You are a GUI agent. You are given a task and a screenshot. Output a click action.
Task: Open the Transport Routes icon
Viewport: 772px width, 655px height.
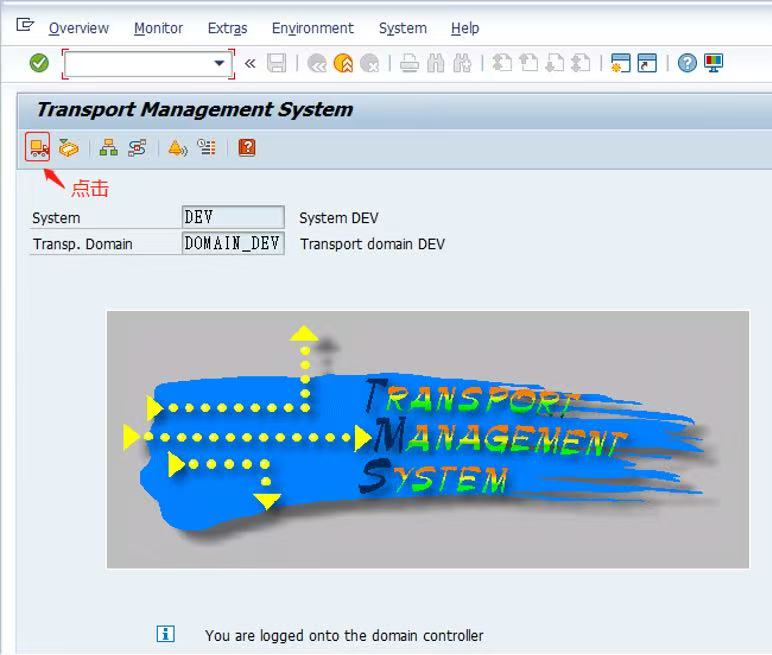(x=137, y=147)
